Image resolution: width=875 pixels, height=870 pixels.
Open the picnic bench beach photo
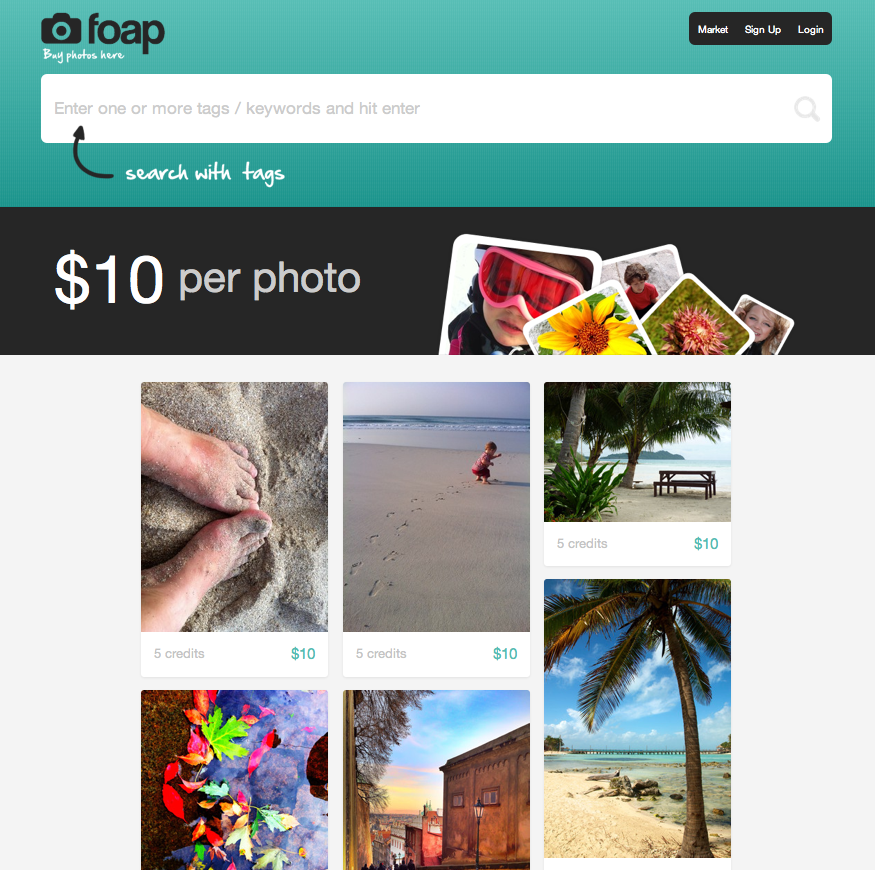(637, 452)
